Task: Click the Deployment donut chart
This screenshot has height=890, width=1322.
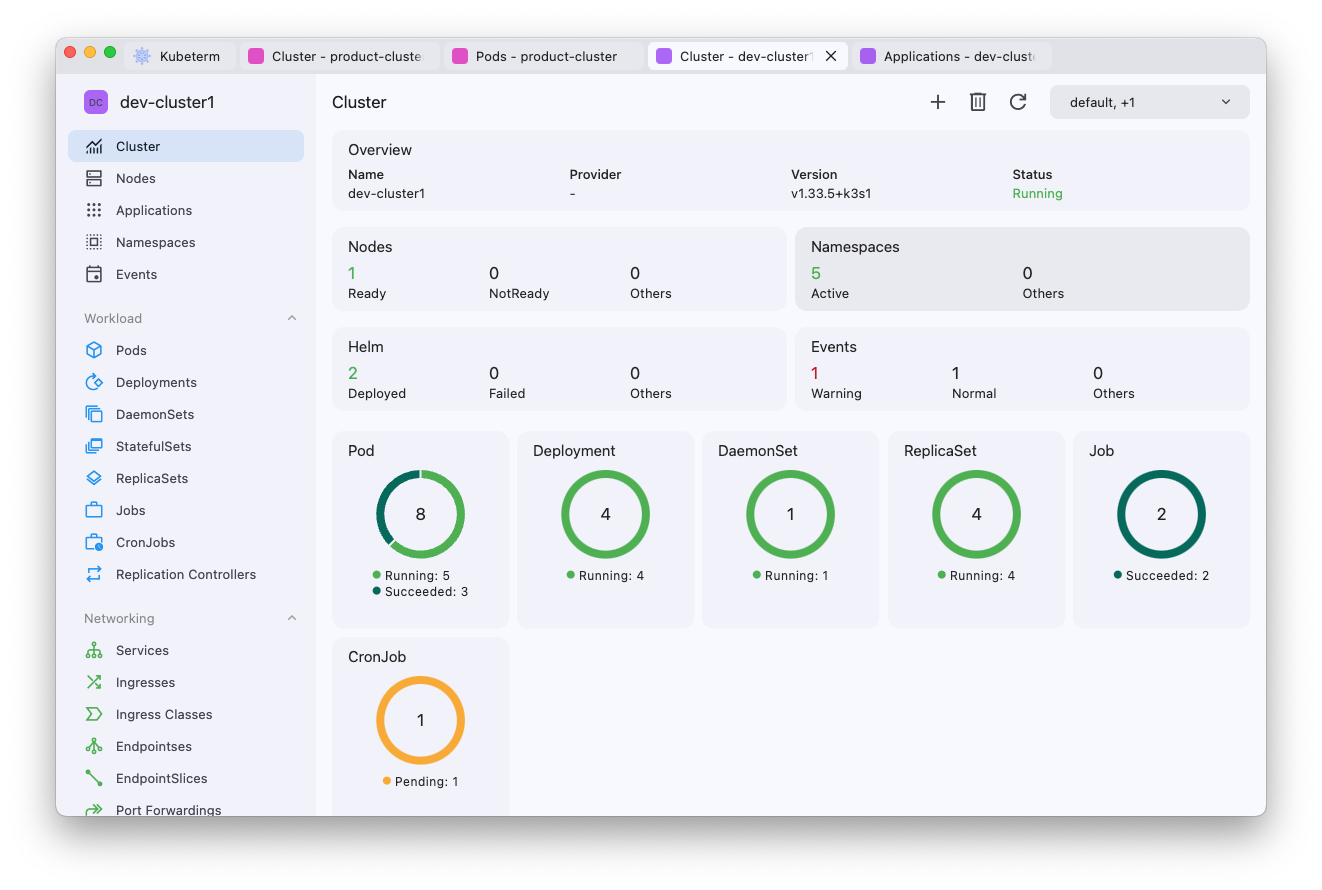Action: [x=606, y=514]
